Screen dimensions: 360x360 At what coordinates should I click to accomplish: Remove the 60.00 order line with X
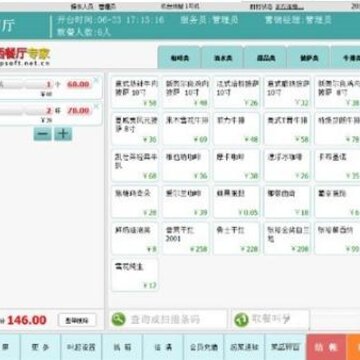click(x=96, y=80)
